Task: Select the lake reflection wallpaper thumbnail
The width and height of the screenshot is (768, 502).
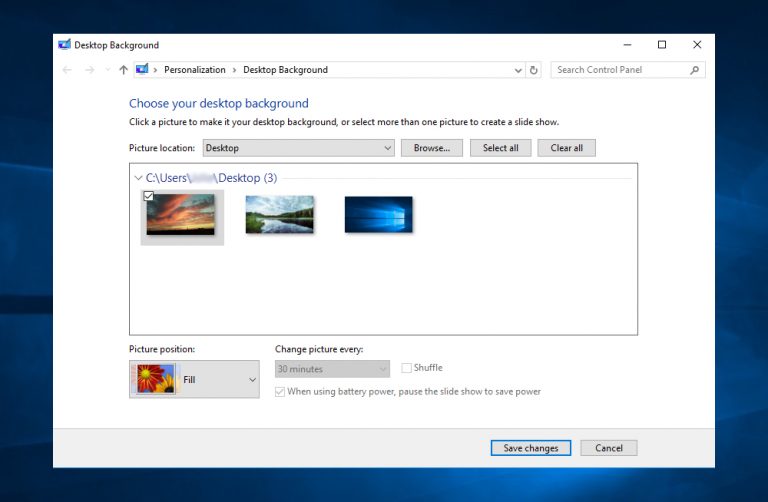Action: point(280,215)
